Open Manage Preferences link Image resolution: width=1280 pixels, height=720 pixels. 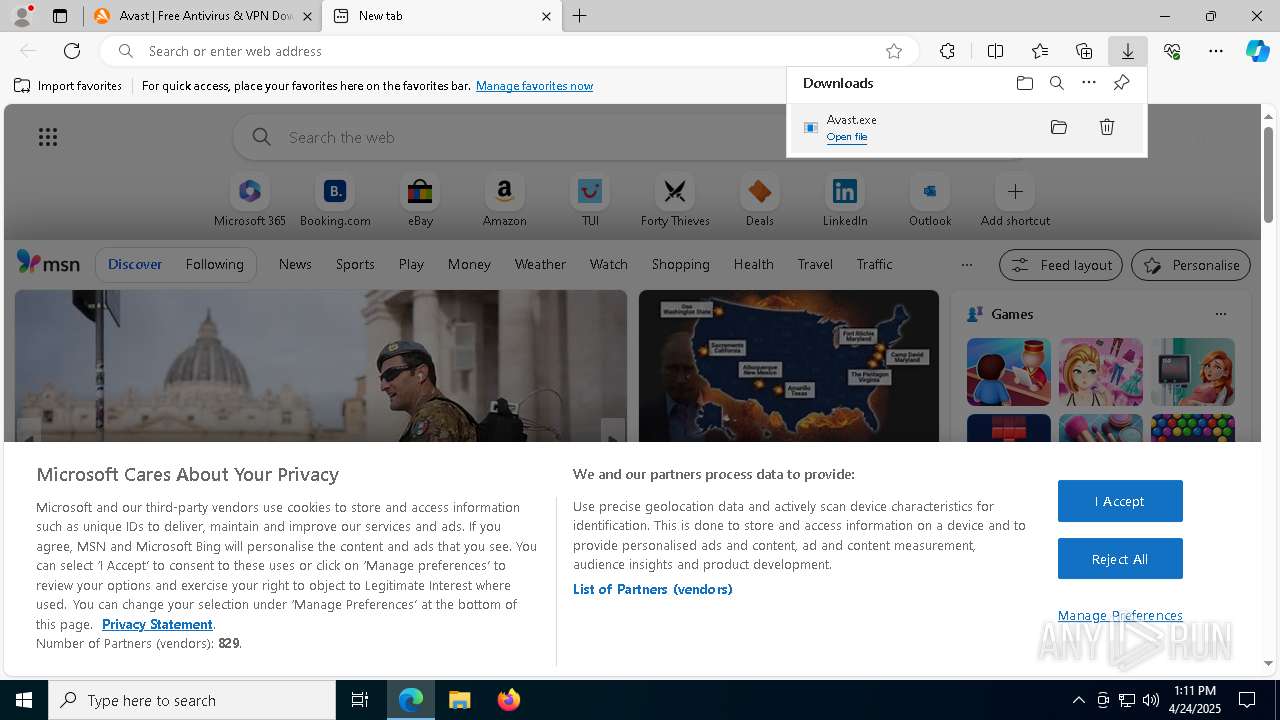1120,615
